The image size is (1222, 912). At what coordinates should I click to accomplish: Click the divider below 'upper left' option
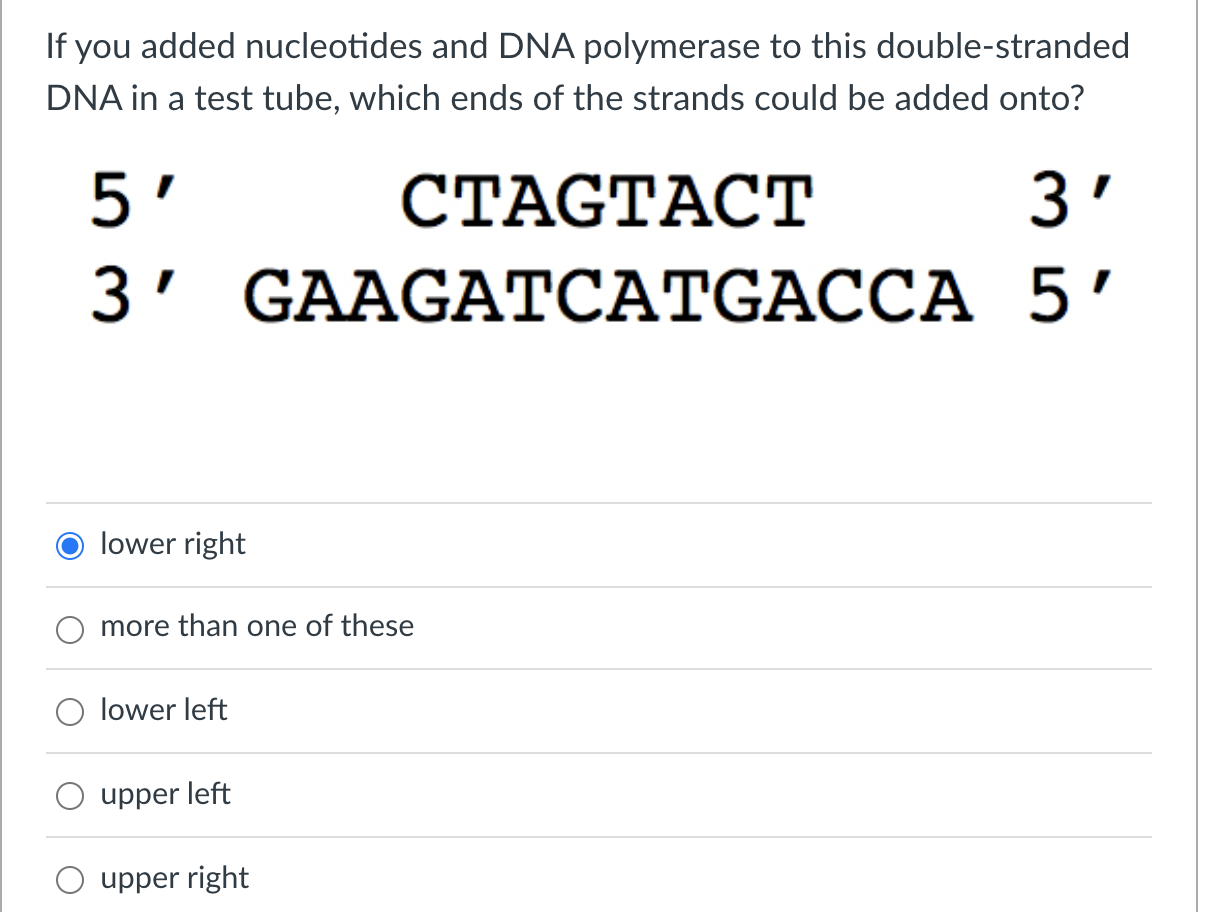[598, 837]
